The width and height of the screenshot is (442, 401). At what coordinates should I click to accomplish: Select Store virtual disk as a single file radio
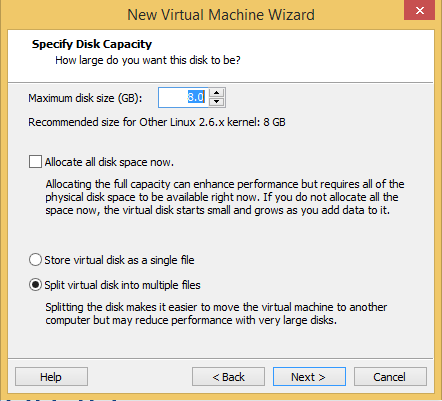(x=35, y=260)
